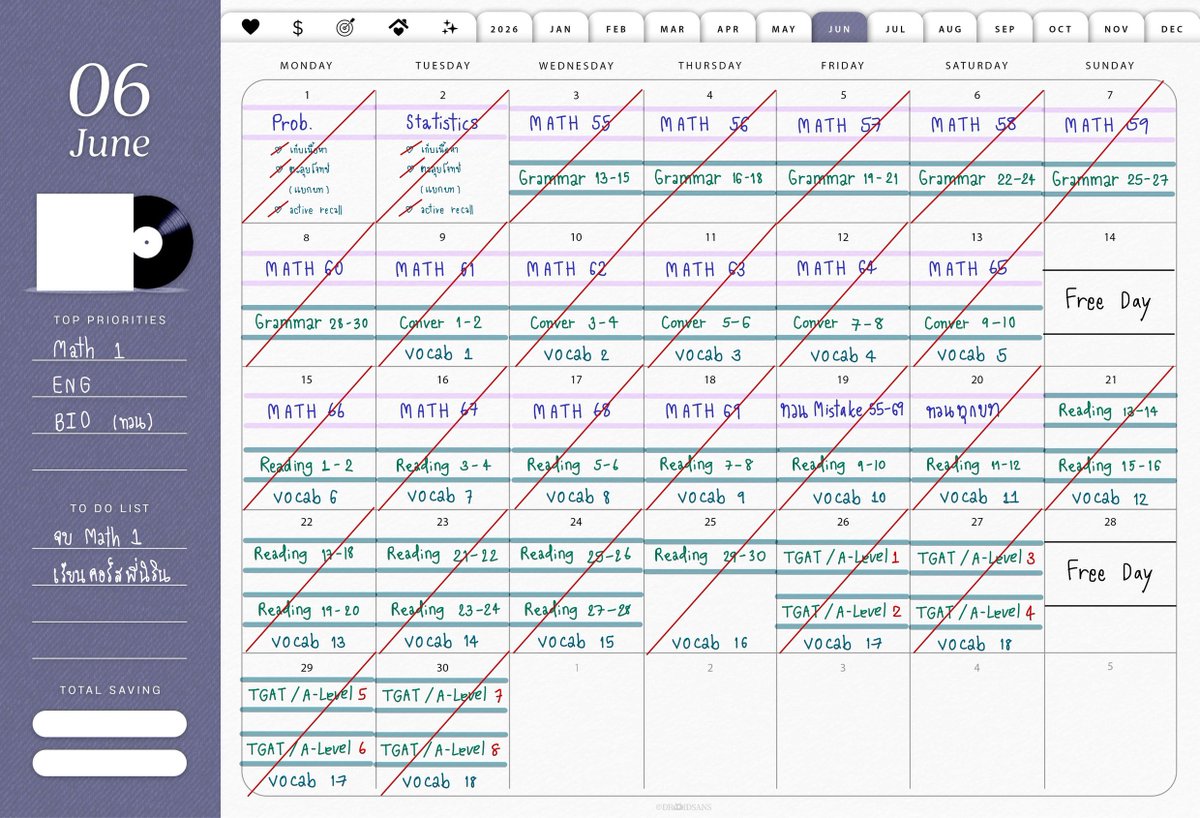Select the highlighted JUN month tab
Image resolution: width=1200 pixels, height=818 pixels.
point(840,29)
